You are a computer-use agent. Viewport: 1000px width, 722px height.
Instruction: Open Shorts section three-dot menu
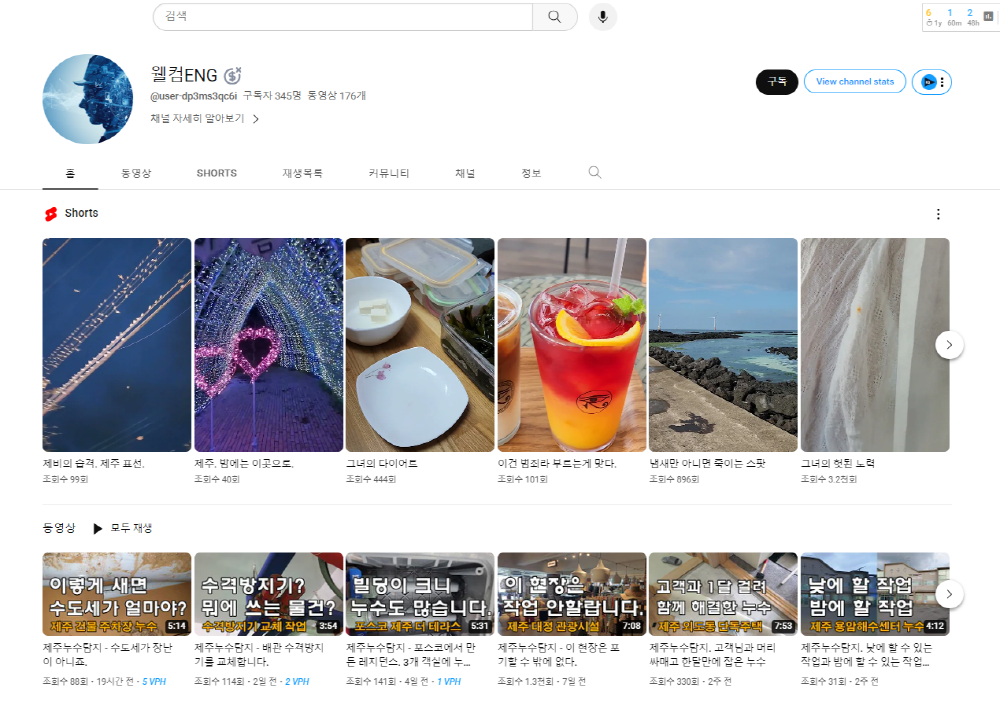tap(938, 214)
